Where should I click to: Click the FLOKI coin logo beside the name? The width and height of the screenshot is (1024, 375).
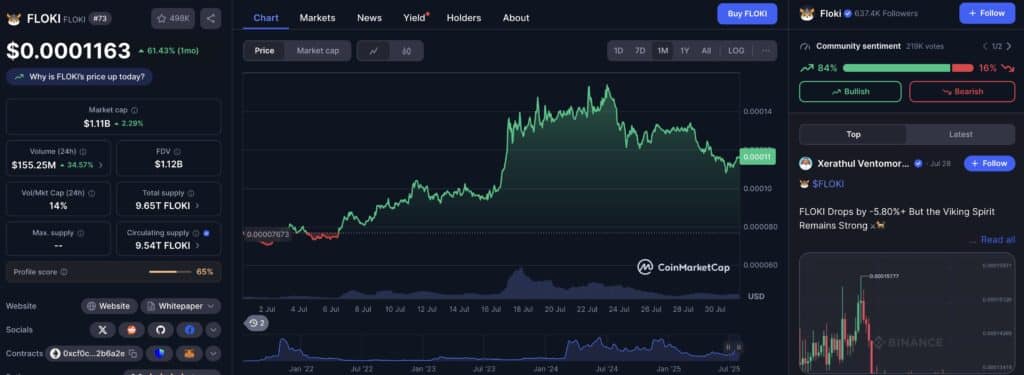14,19
